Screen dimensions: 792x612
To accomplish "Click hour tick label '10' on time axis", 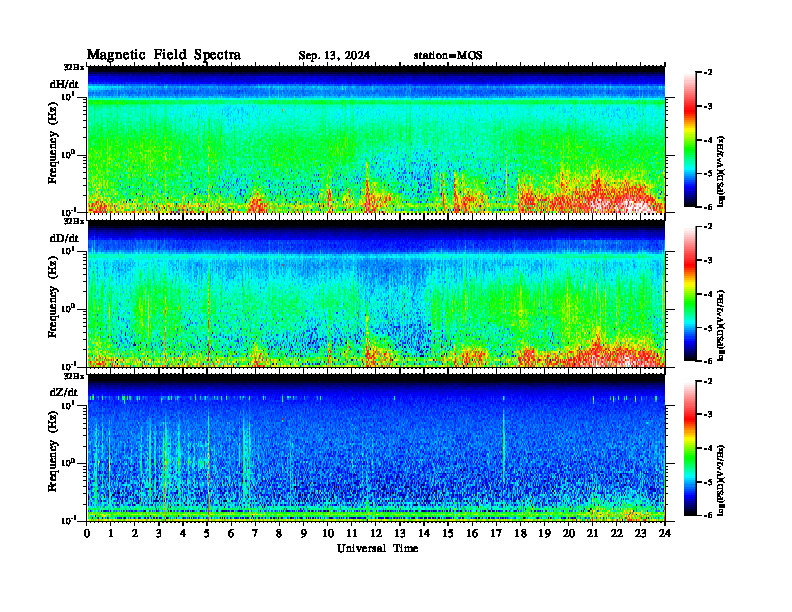I will [328, 533].
